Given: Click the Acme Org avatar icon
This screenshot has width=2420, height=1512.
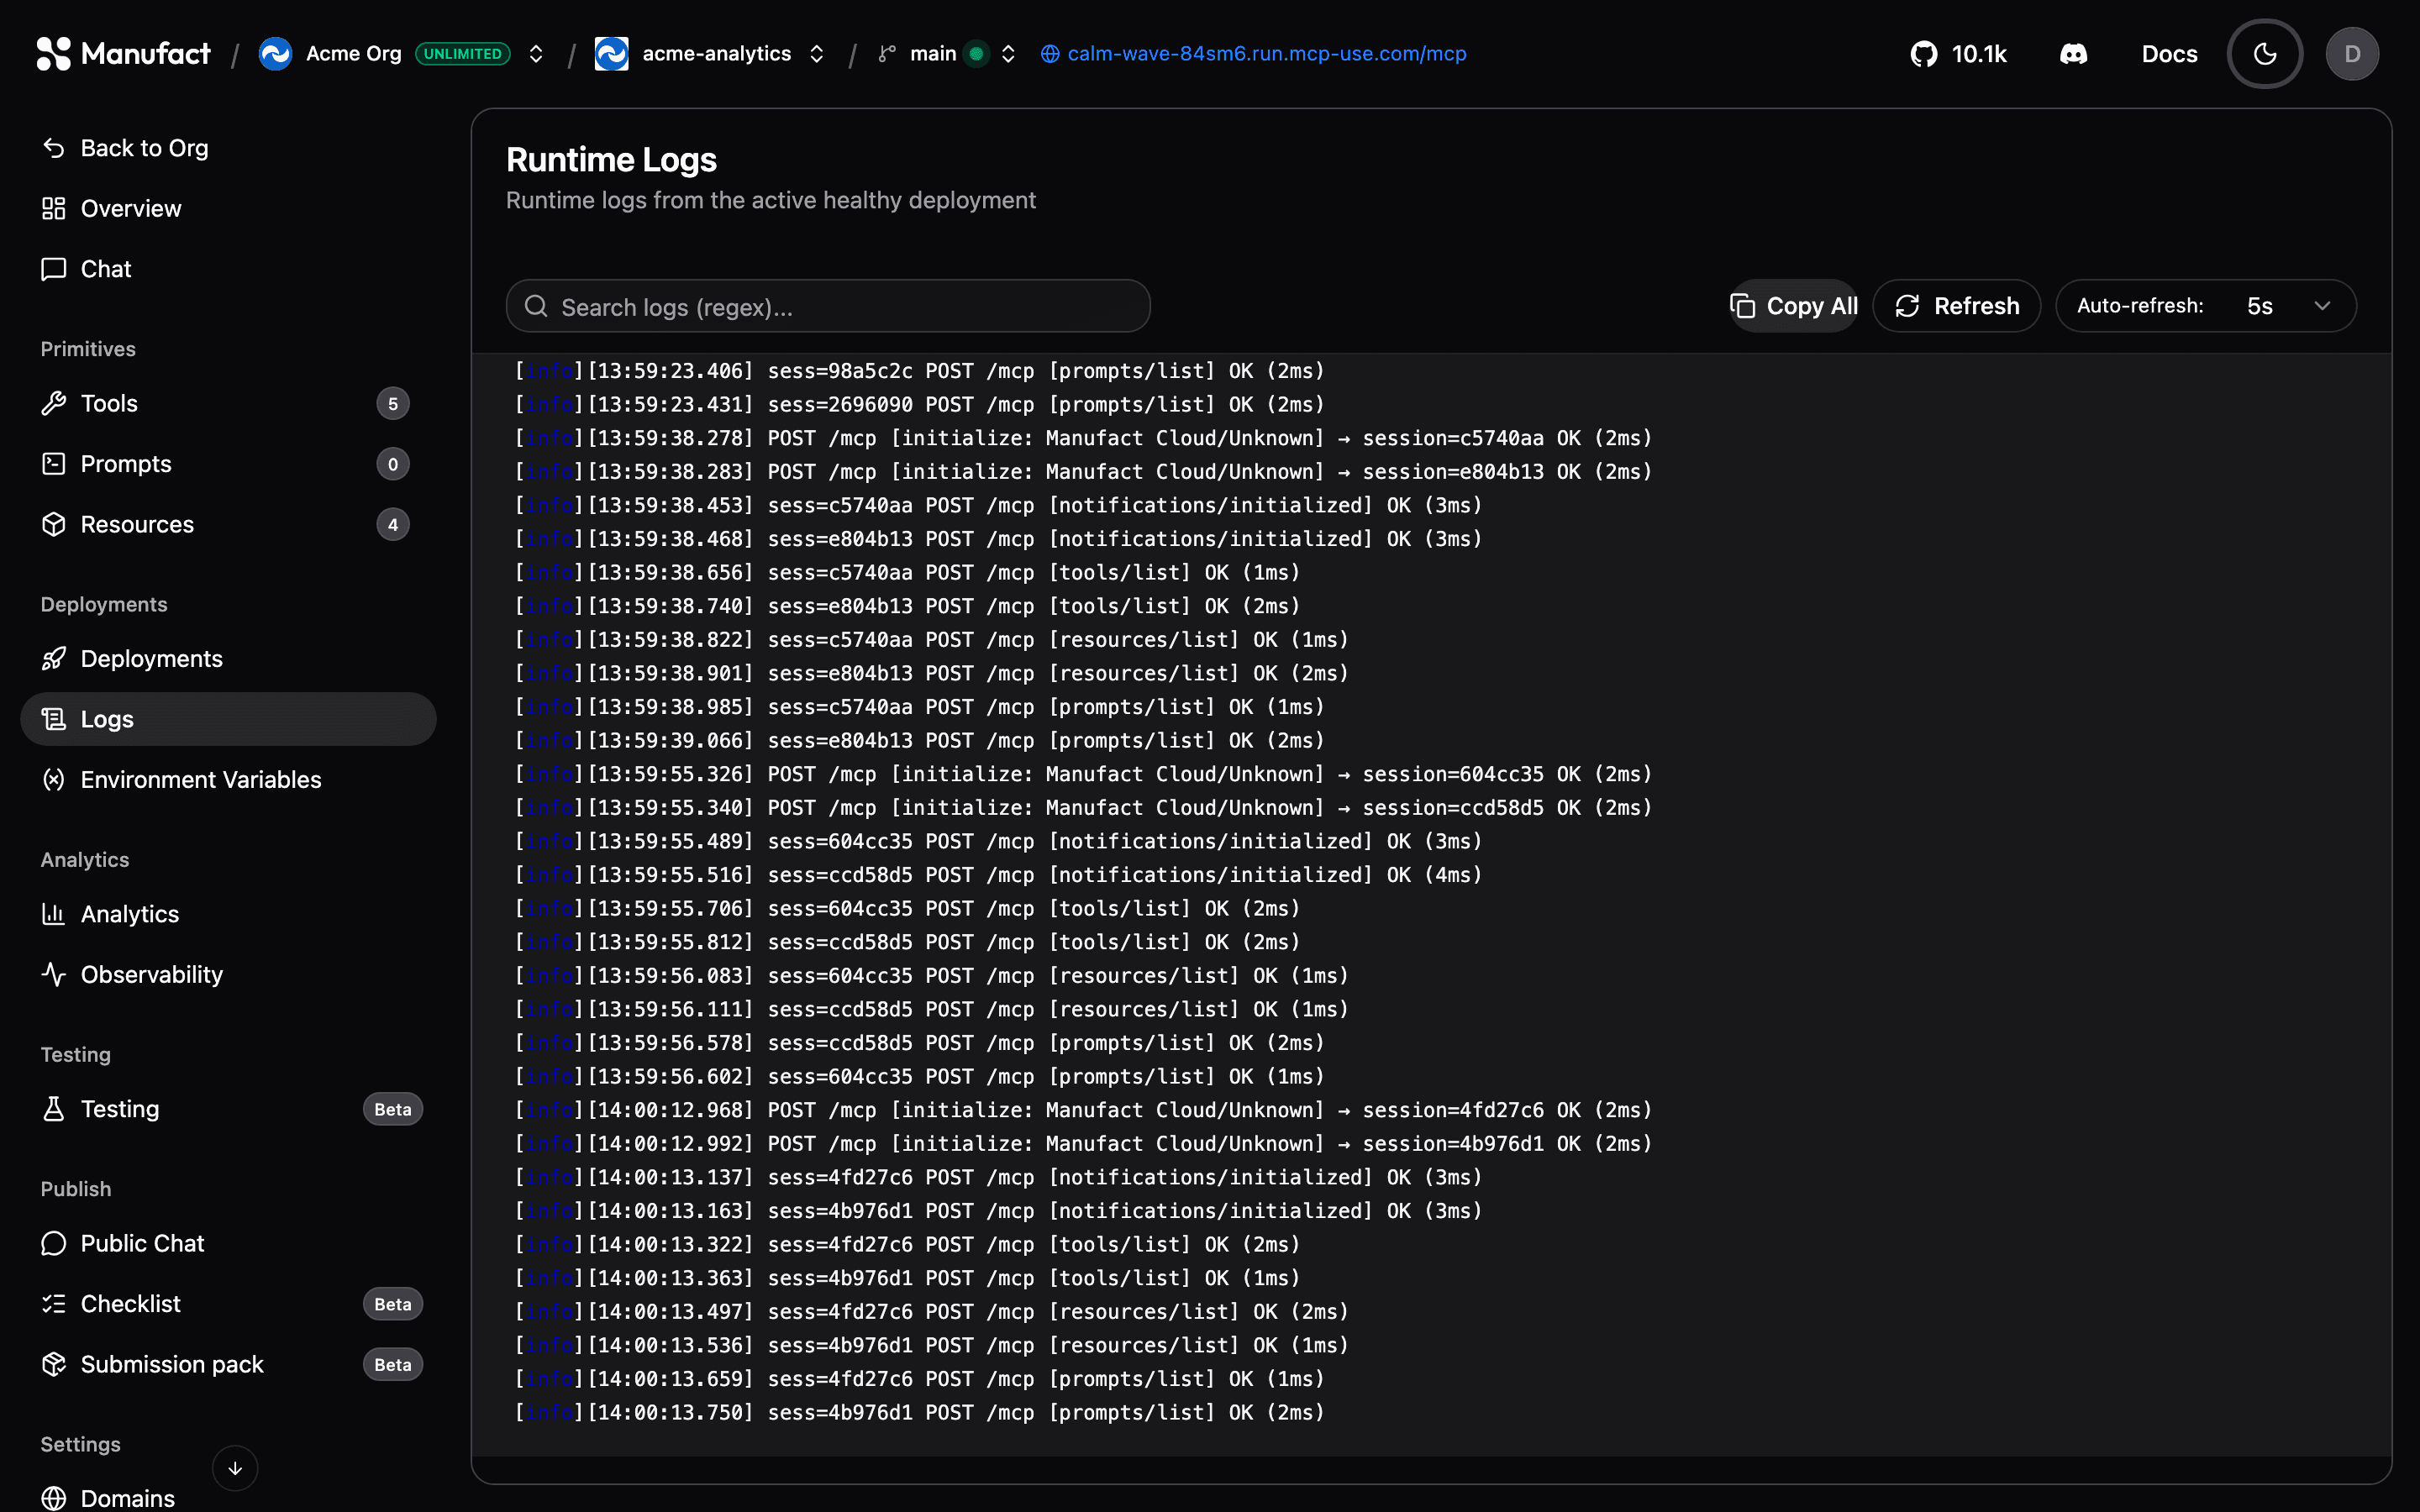Looking at the screenshot, I should point(275,54).
